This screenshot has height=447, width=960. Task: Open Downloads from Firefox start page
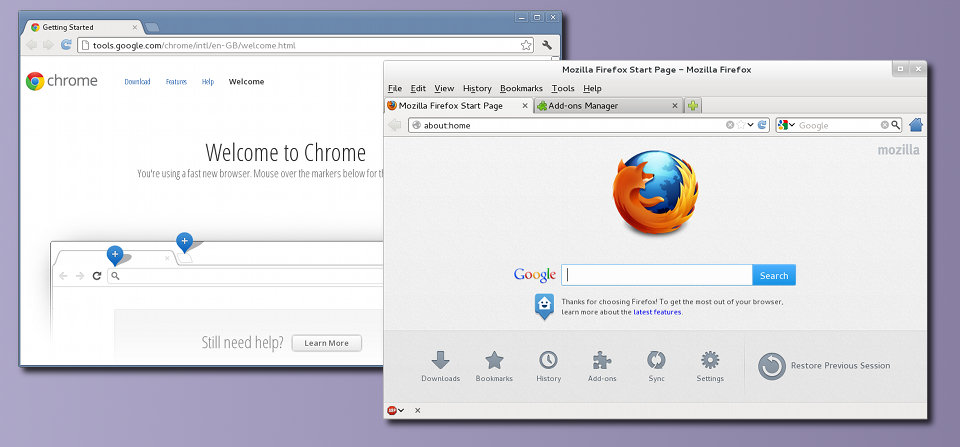pos(440,366)
